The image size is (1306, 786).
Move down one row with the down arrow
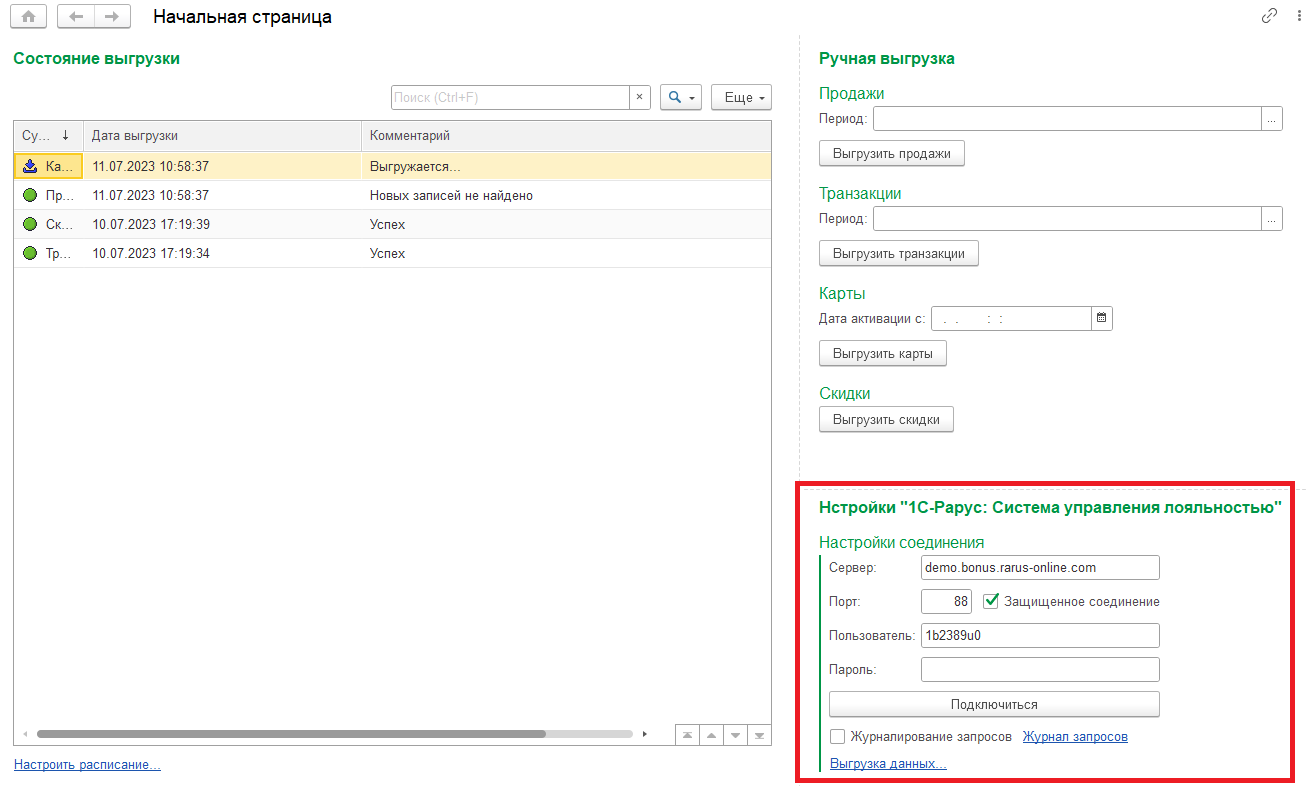point(736,735)
